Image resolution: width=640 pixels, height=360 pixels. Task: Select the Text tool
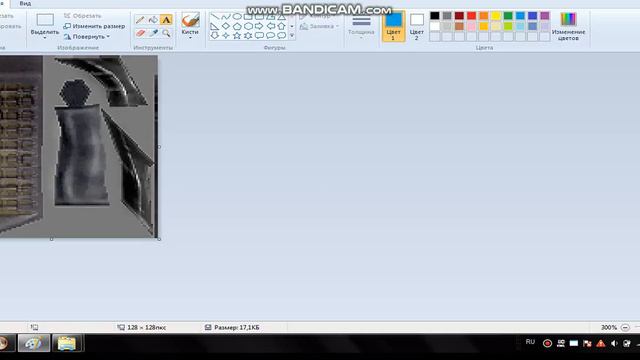(166, 20)
